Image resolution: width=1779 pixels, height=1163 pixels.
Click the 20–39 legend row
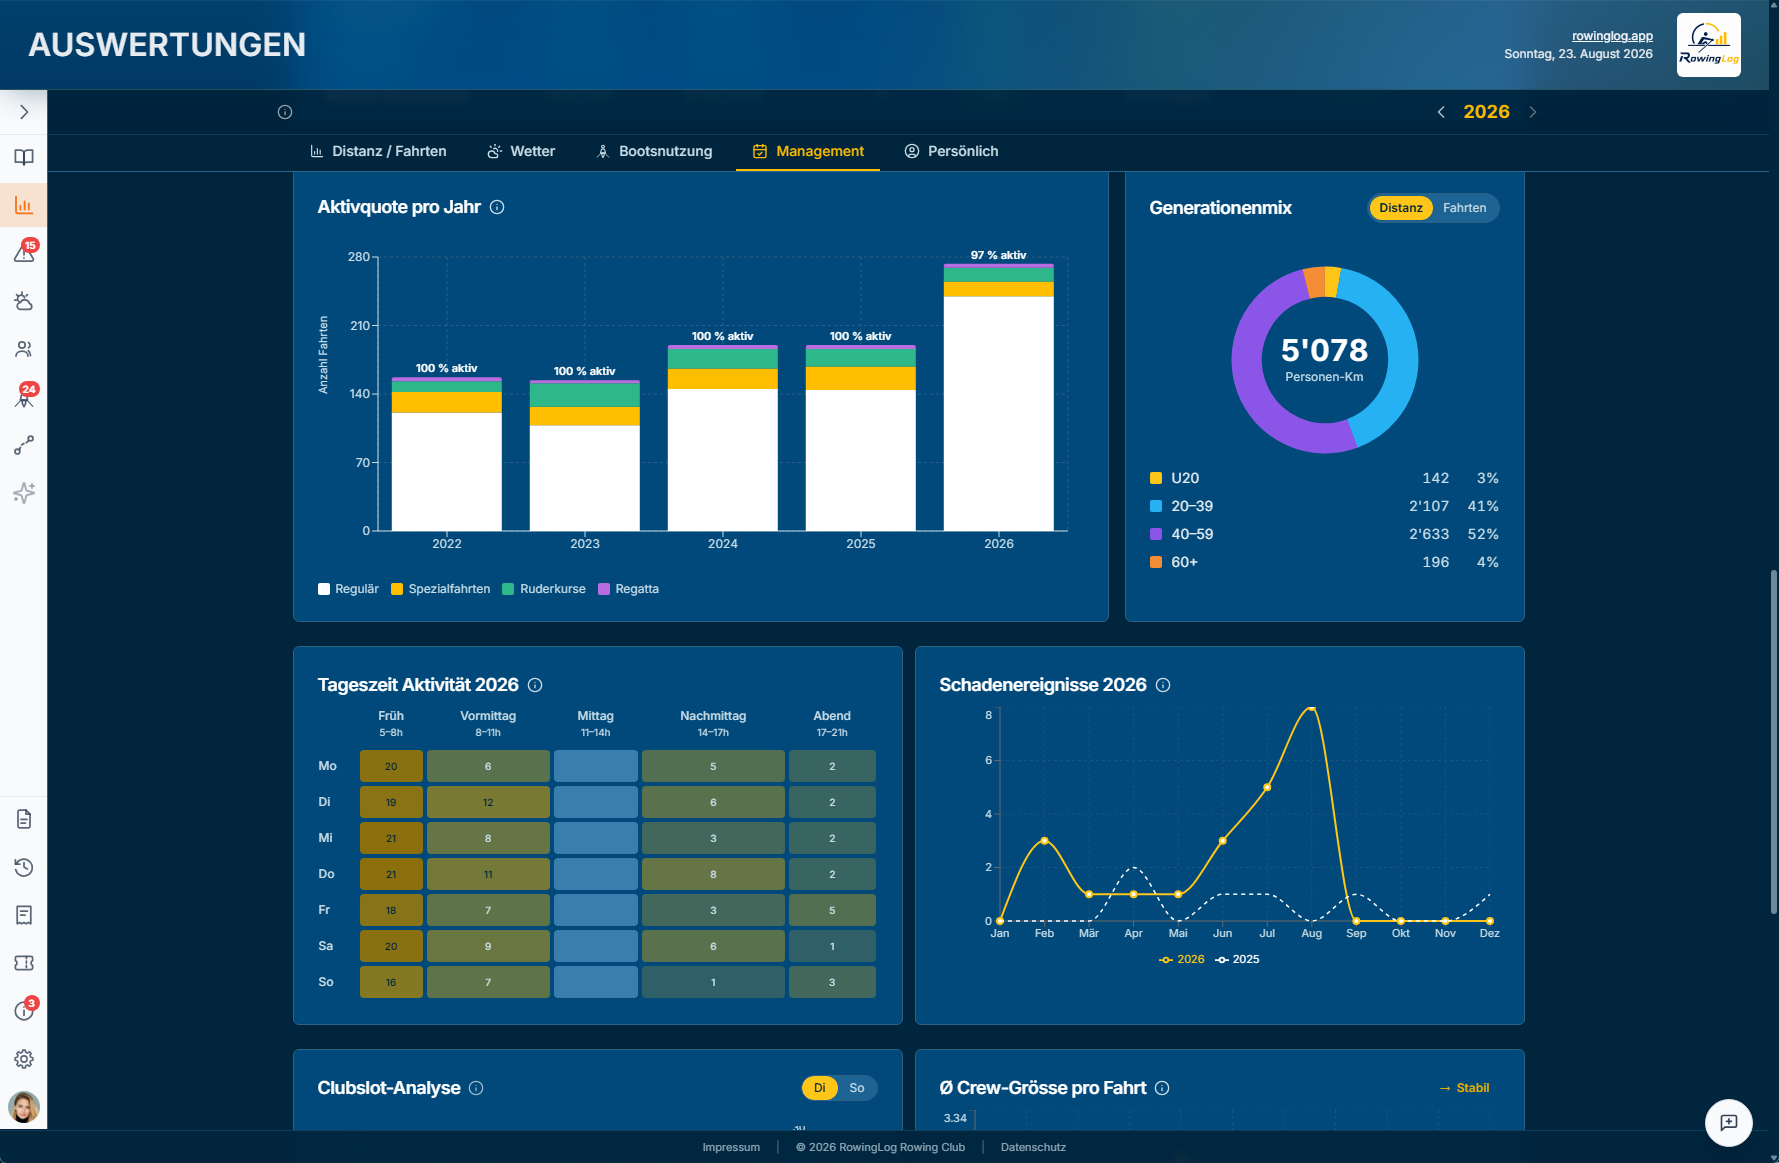point(1324,506)
